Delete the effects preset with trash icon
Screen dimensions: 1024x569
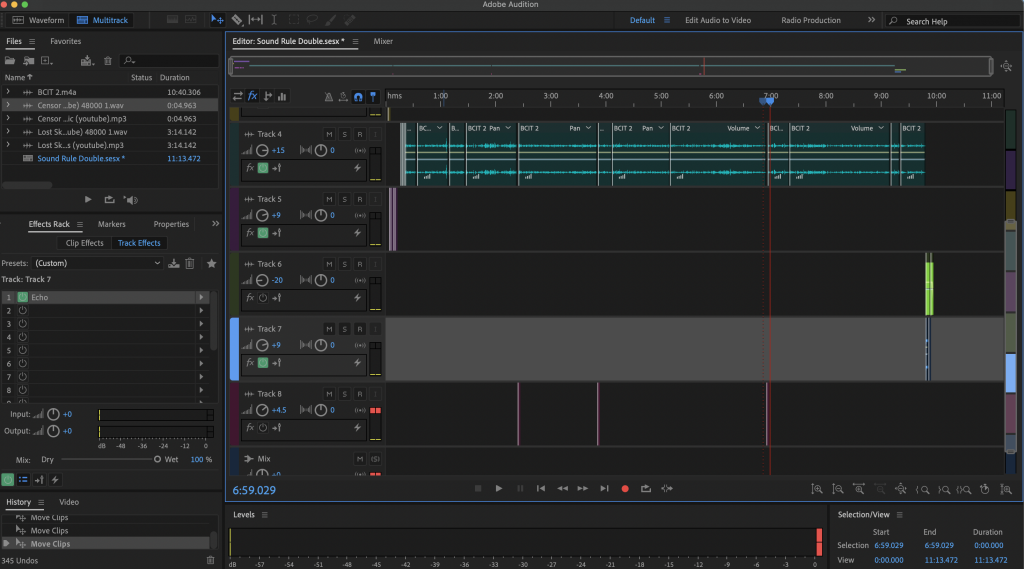coord(190,264)
